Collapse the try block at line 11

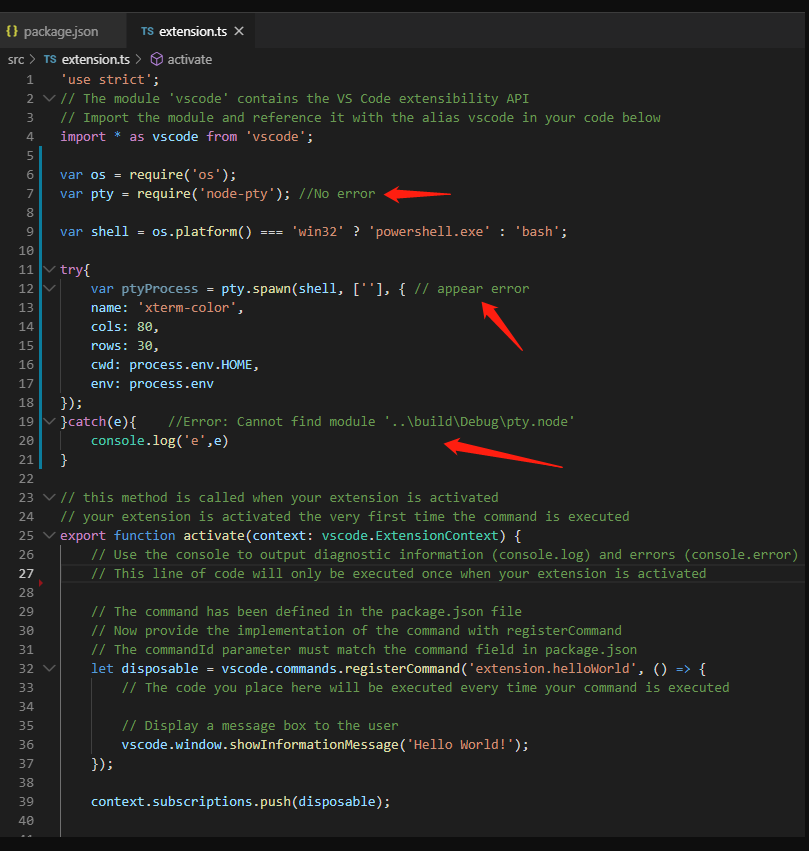click(49, 269)
